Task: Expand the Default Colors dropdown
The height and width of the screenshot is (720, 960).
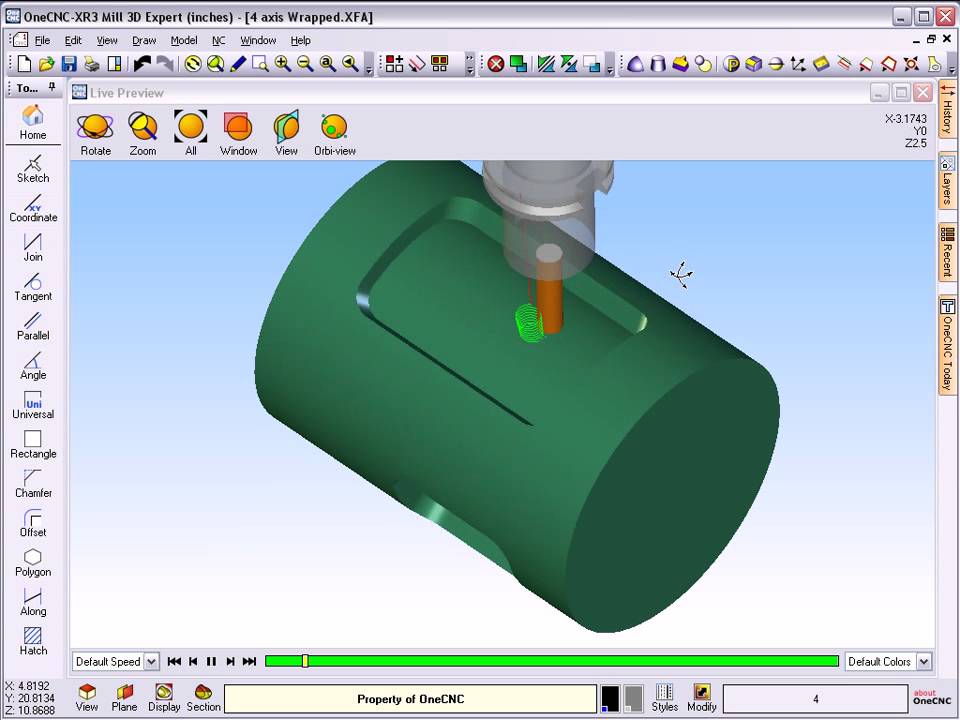Action: 924,662
